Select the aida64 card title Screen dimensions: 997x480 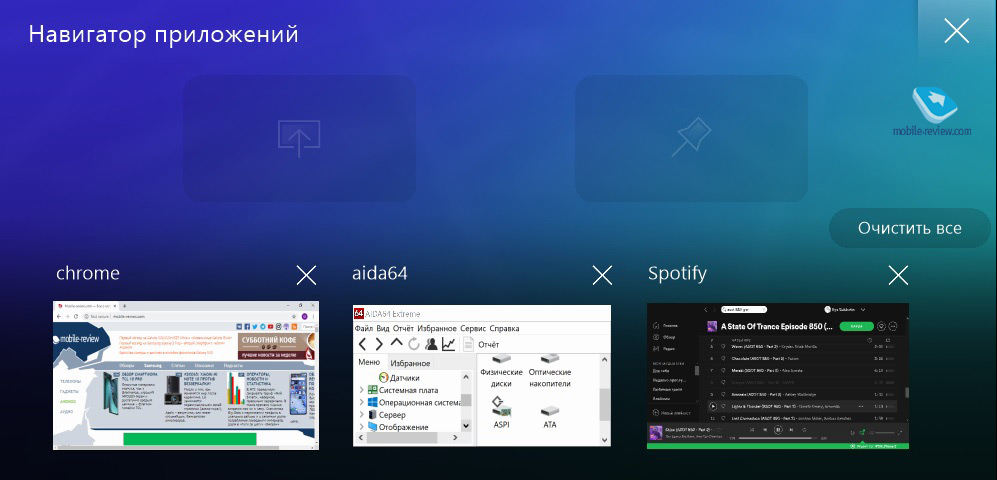(x=380, y=273)
